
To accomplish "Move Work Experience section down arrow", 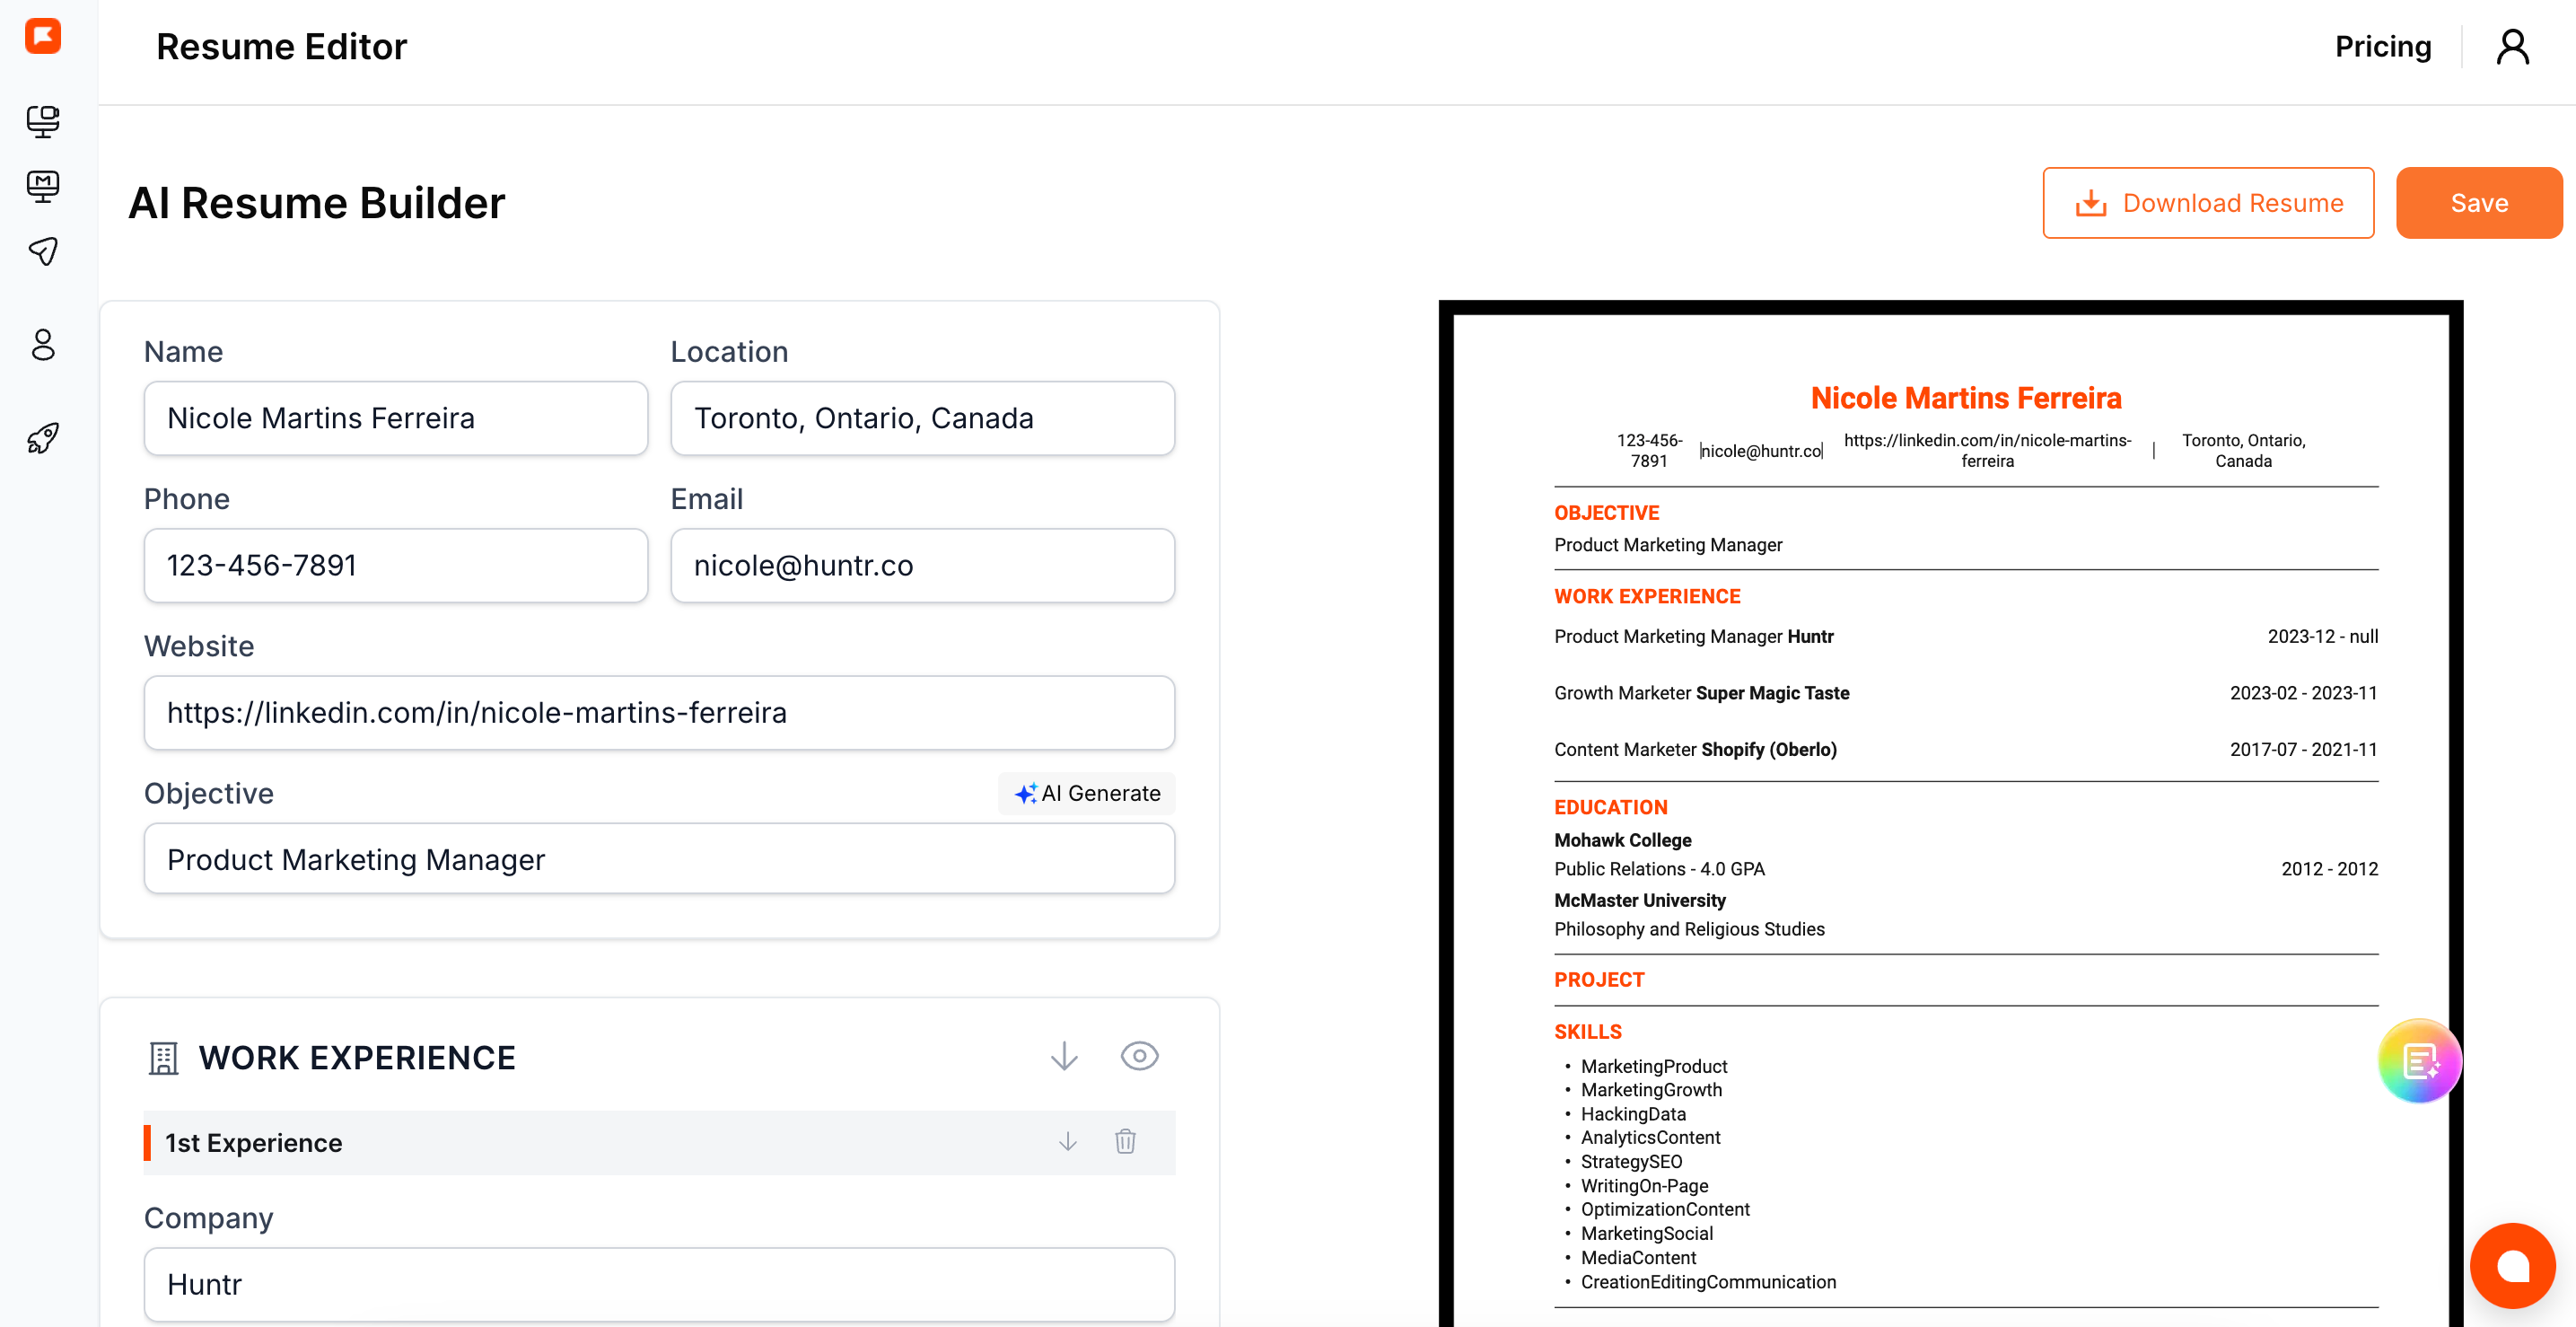I will 1064,1056.
